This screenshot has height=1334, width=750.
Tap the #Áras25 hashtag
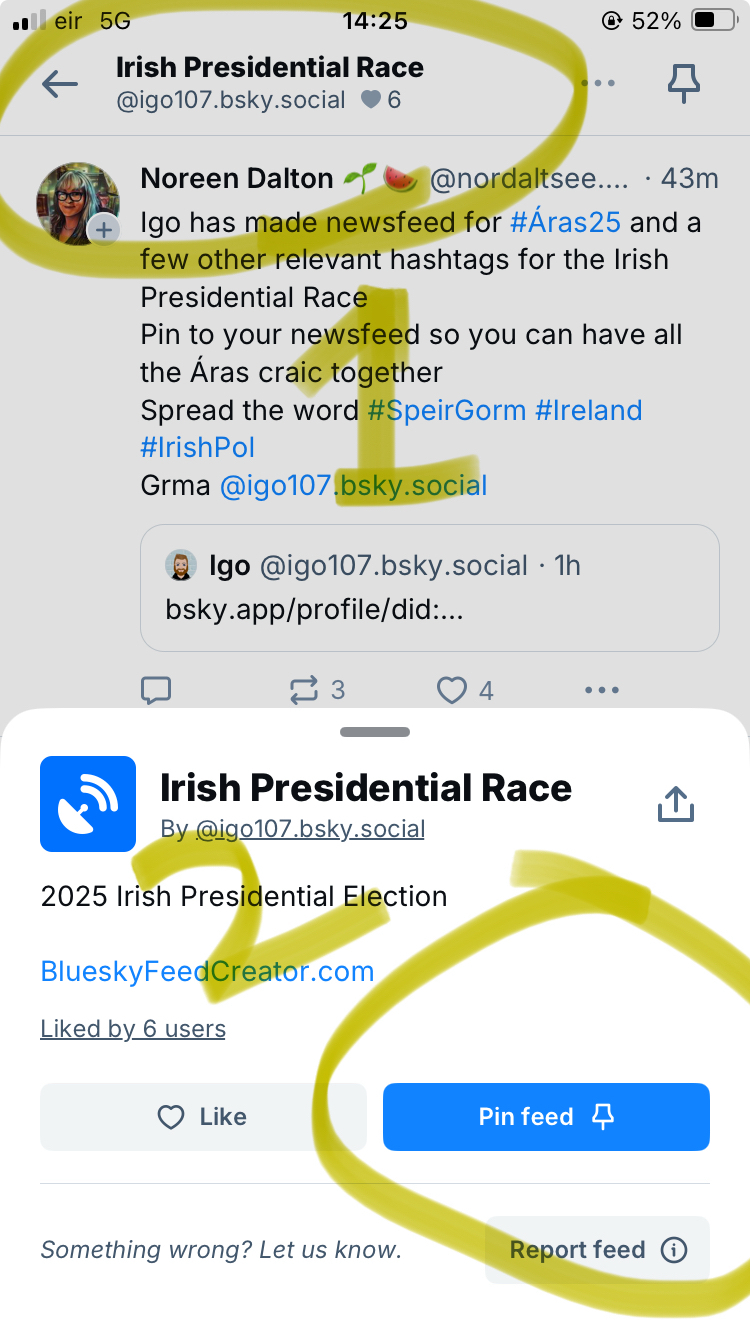pos(565,222)
